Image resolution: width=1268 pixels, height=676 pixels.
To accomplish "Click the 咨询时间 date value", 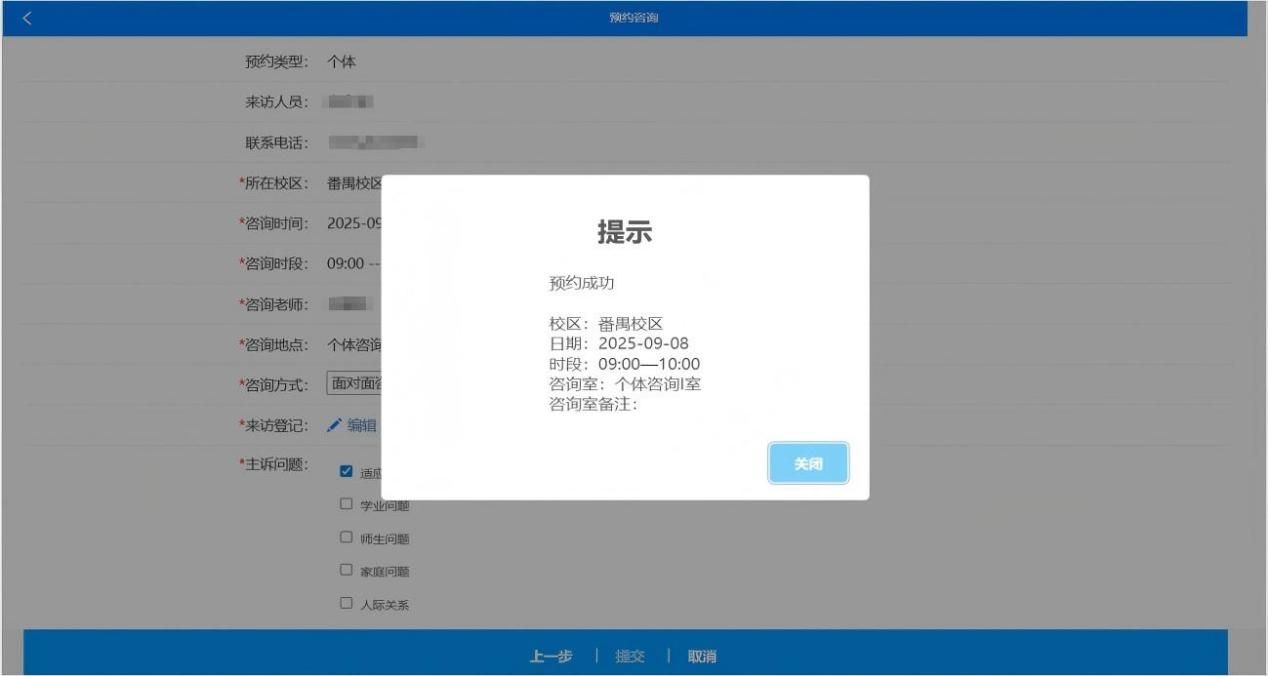I will [354, 223].
